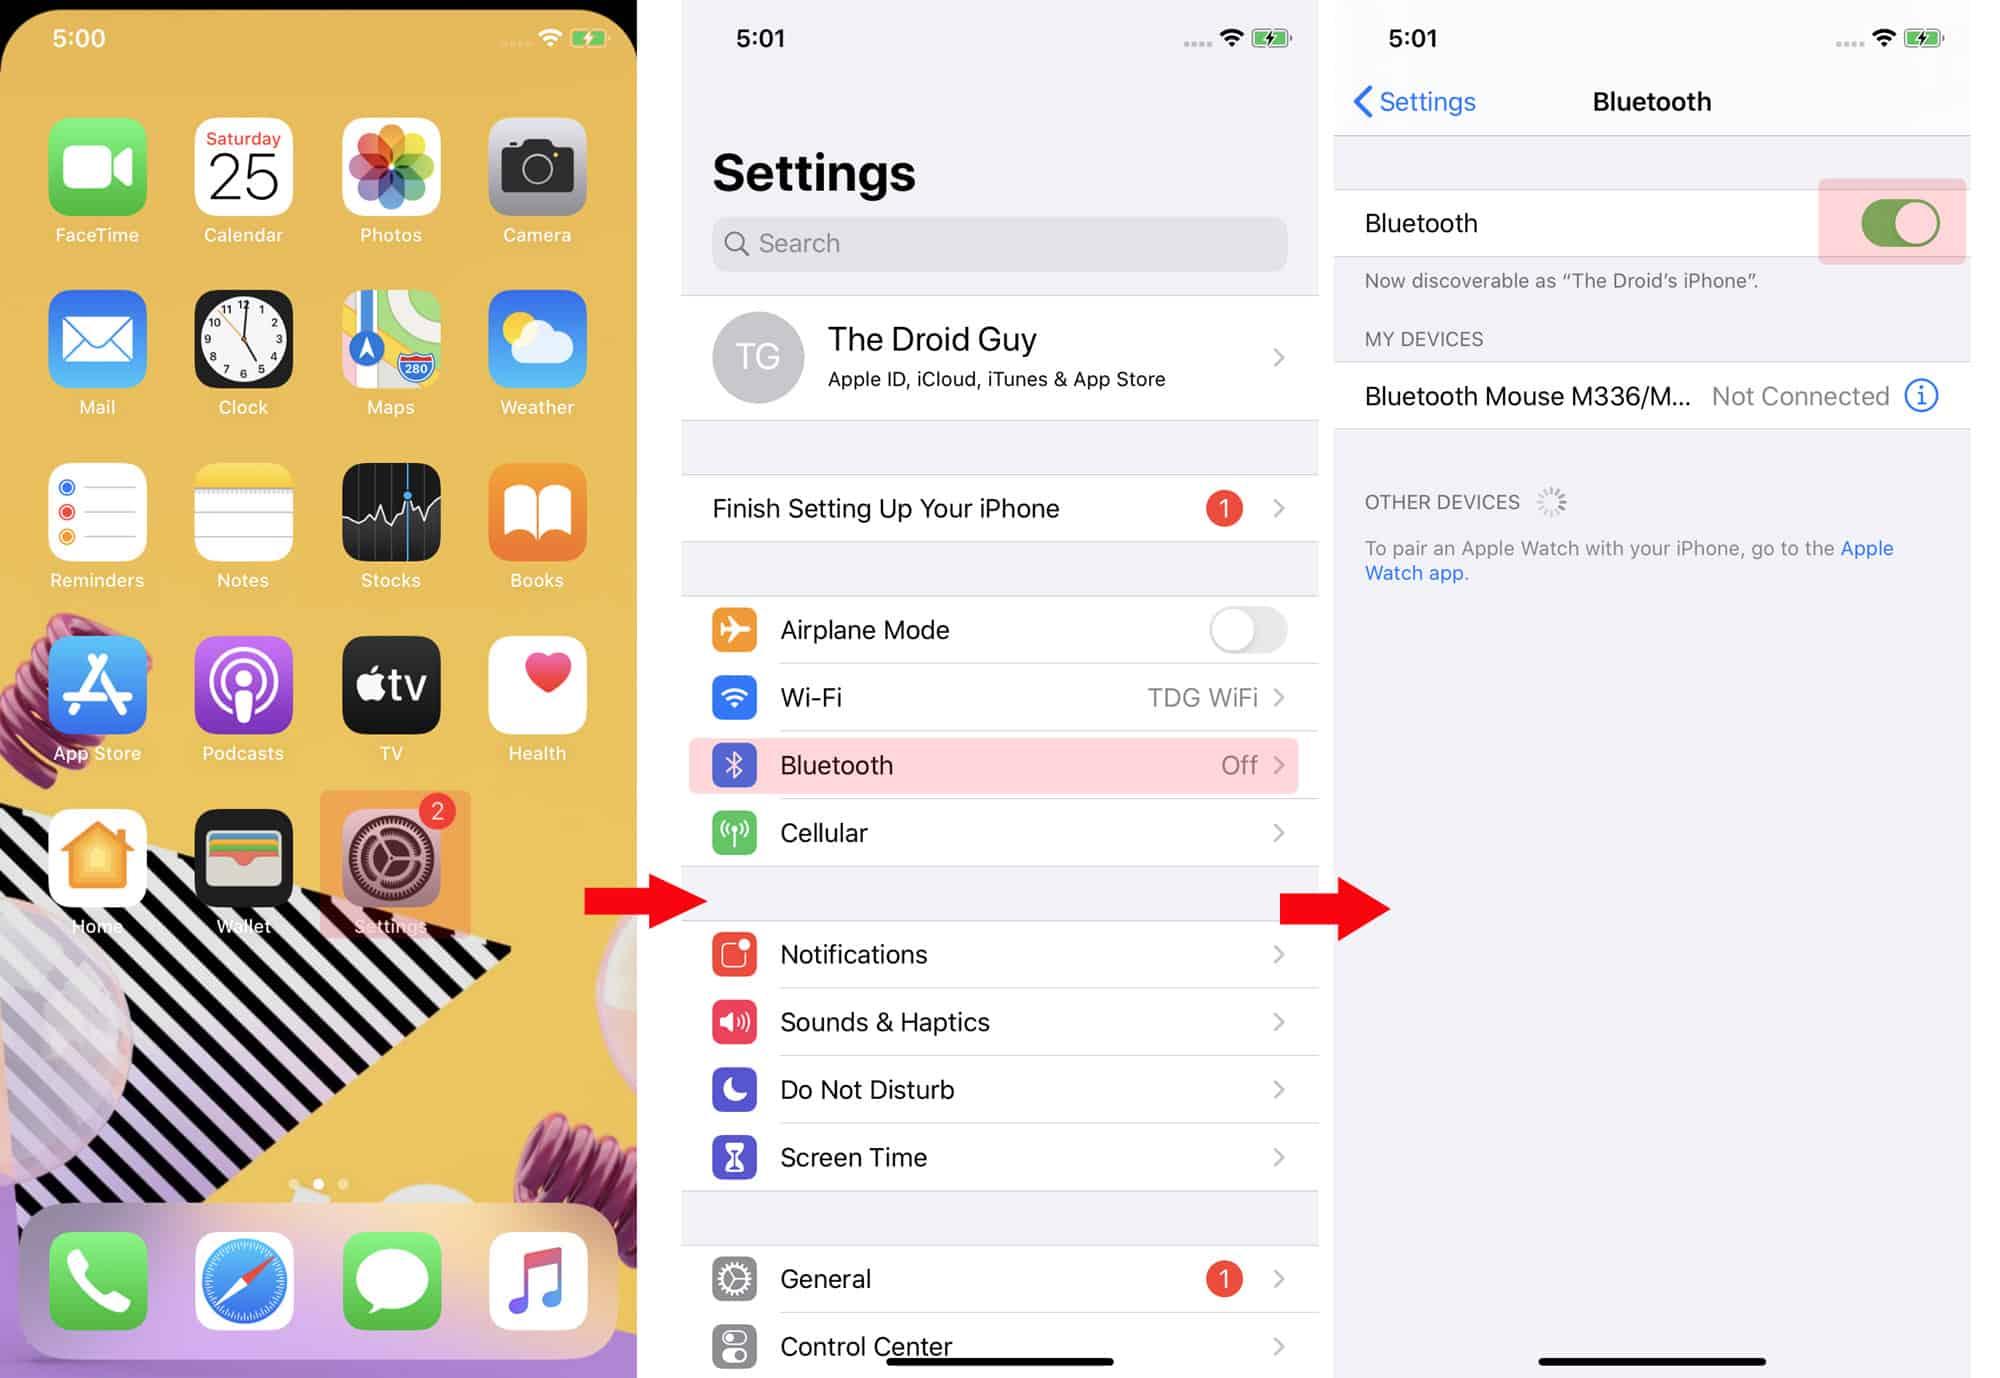The width and height of the screenshot is (2000, 1378).
Task: Select the General settings menu item
Action: [x=1003, y=1276]
